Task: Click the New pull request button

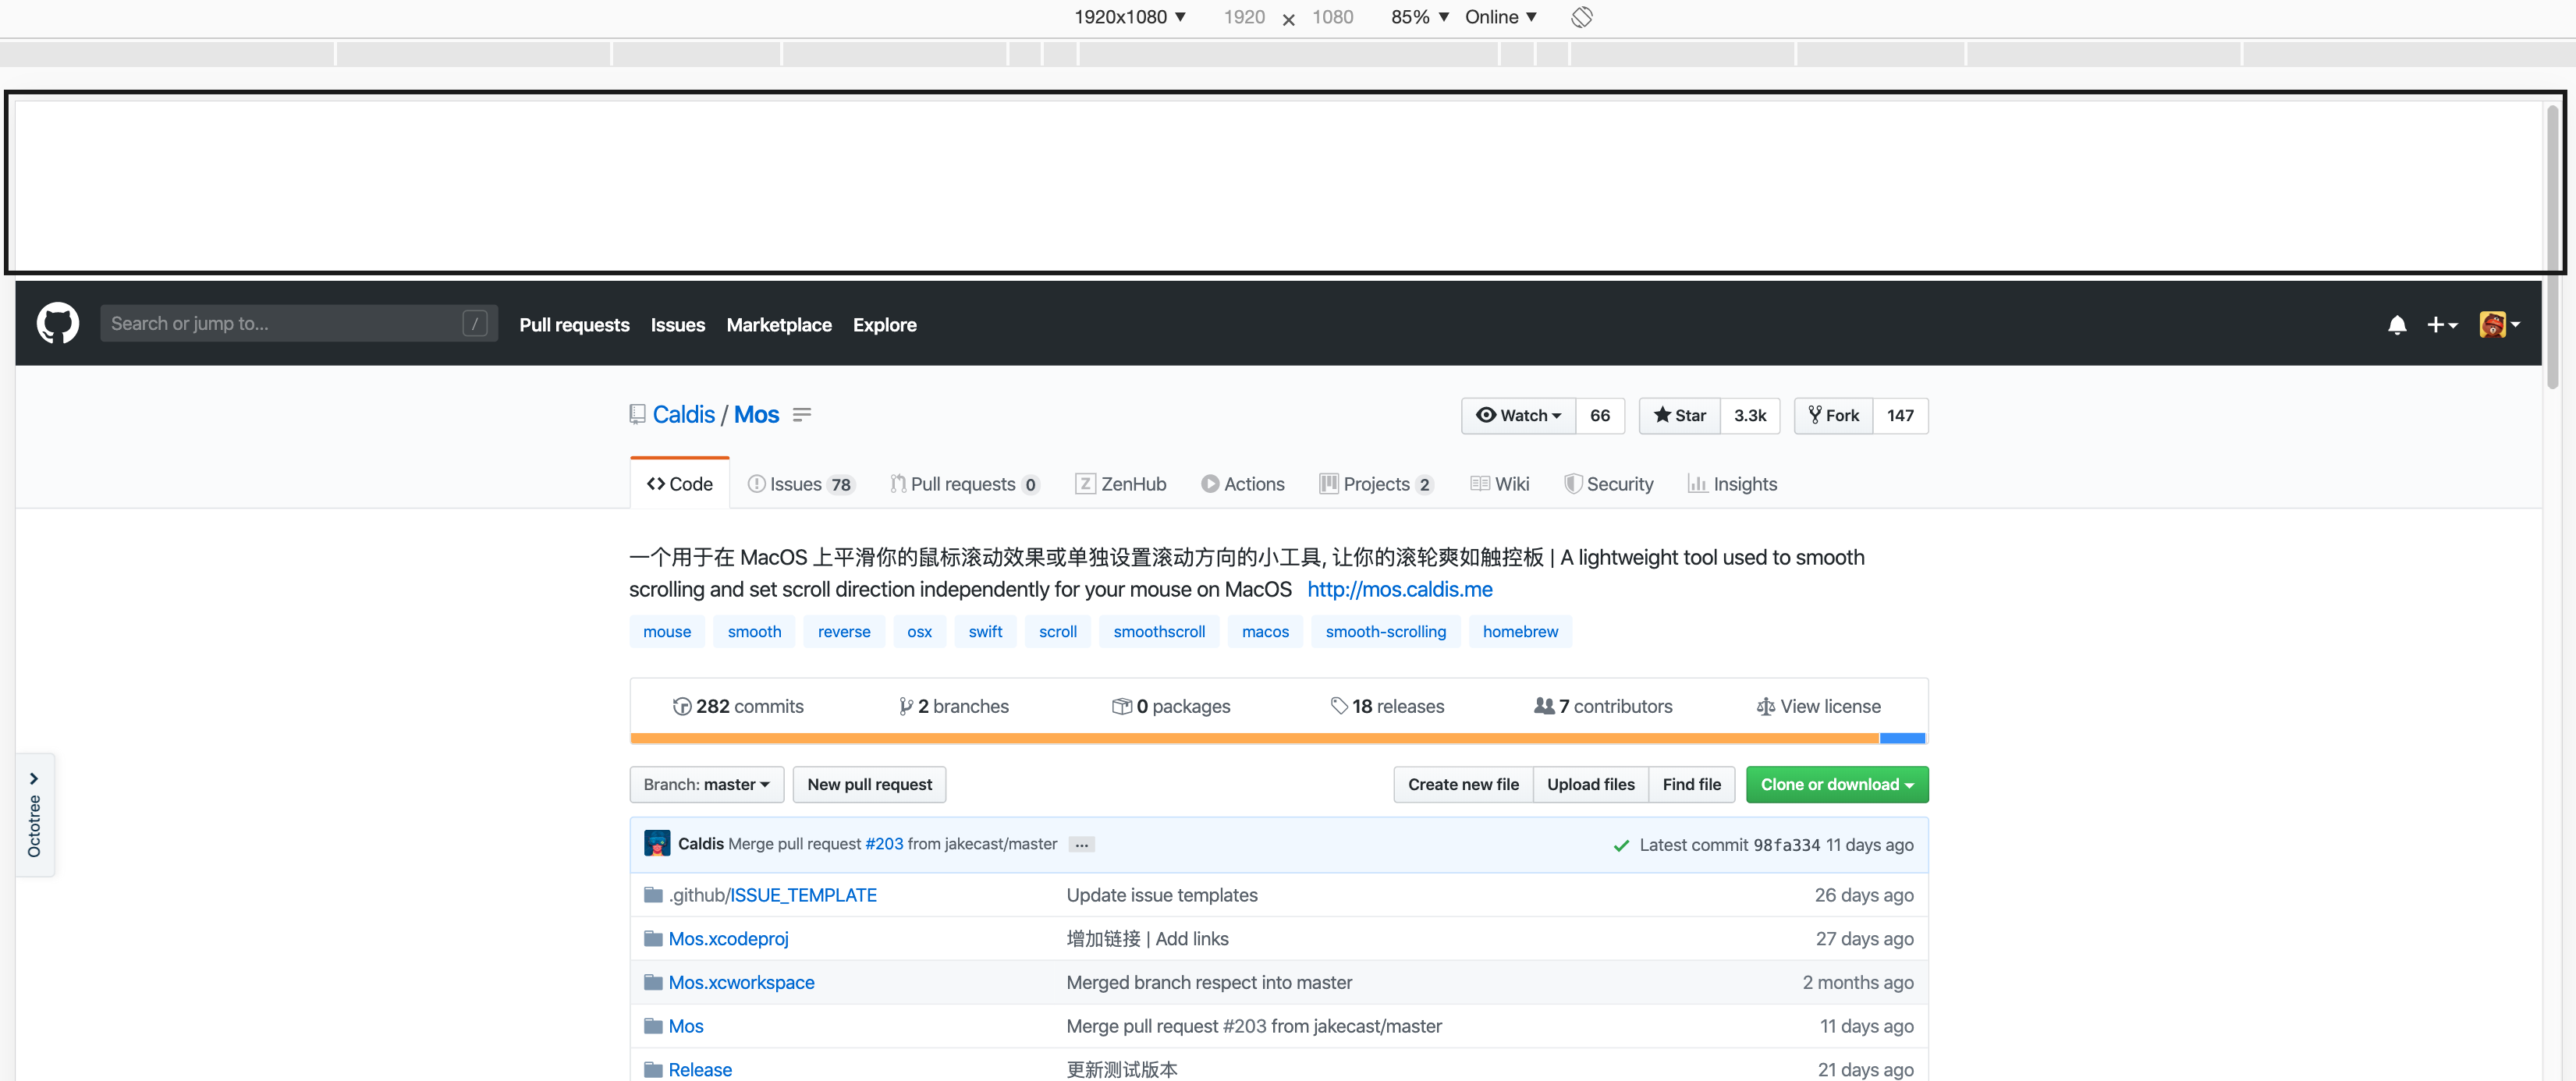Action: point(869,784)
